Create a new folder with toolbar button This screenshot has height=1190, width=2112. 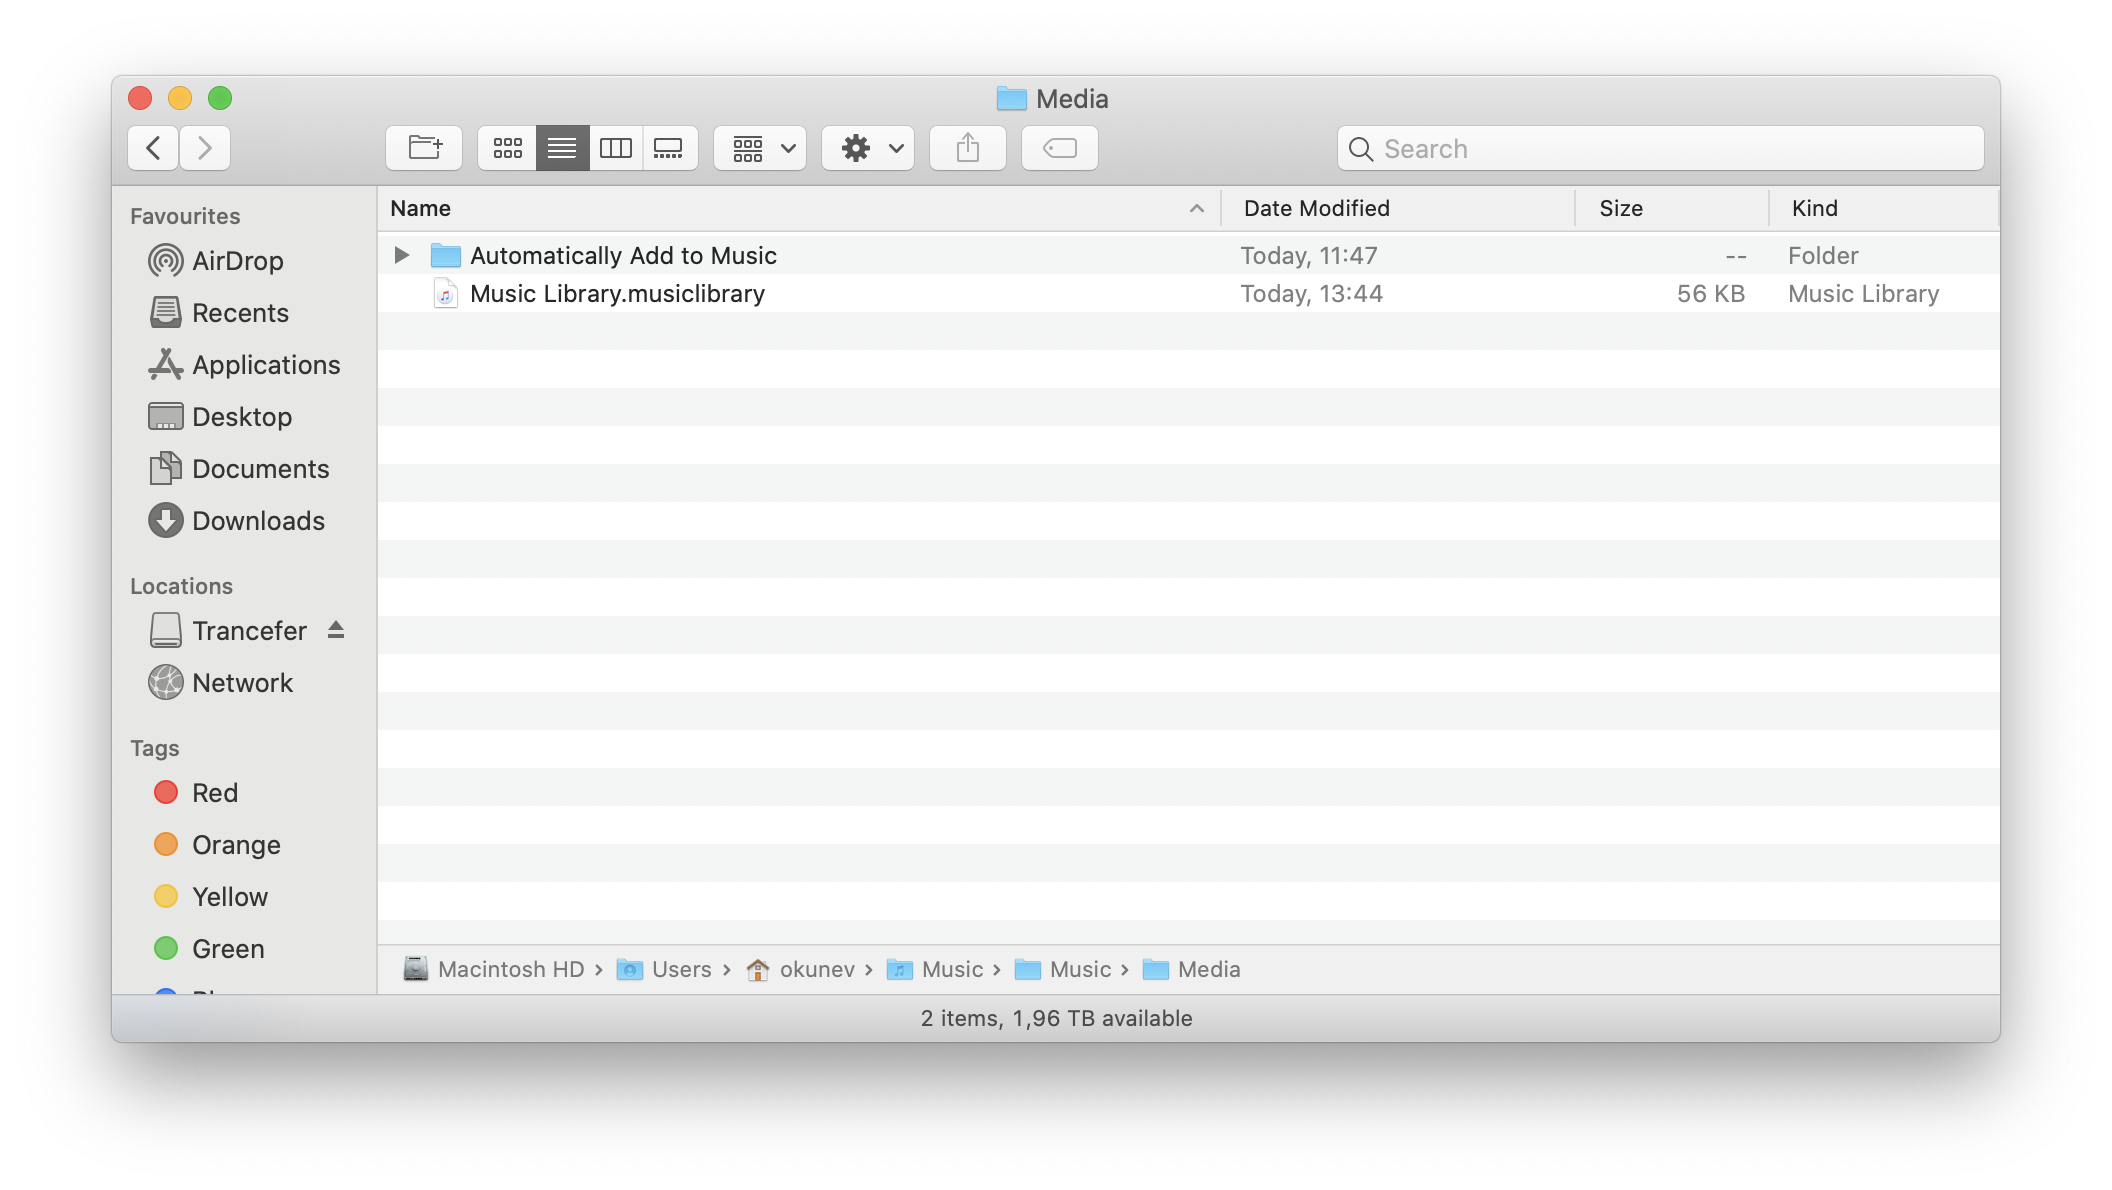point(424,148)
